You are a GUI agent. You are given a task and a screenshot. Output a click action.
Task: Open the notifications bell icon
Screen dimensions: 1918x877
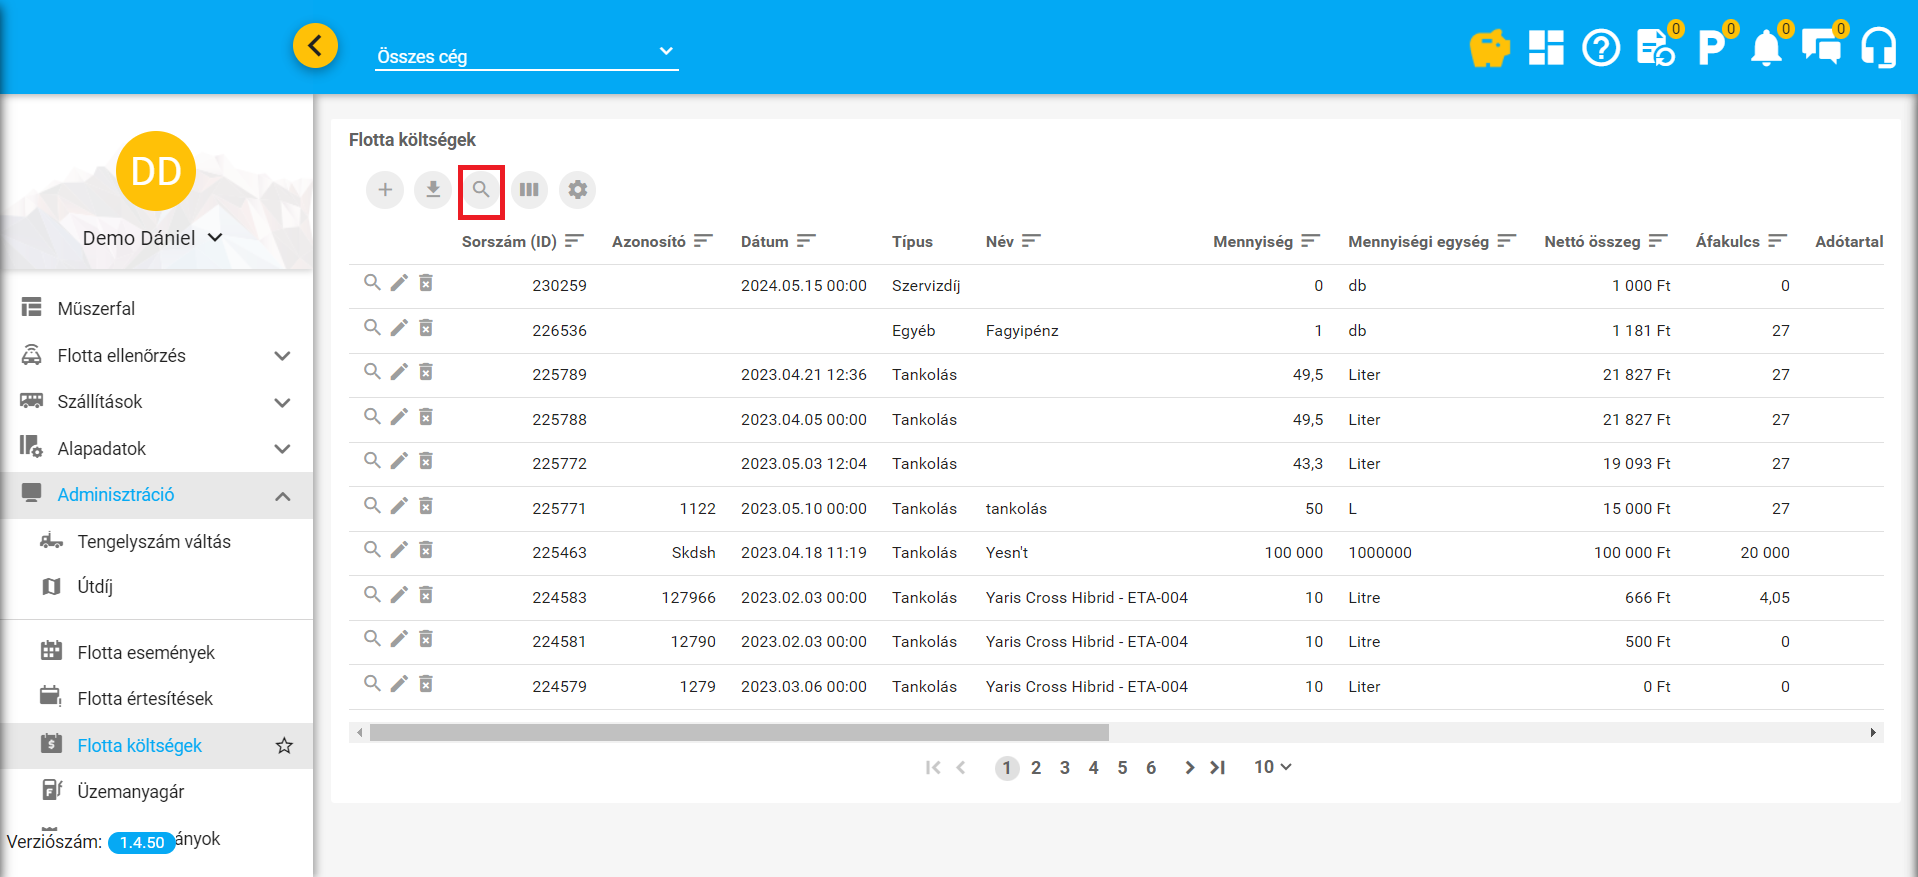coord(1766,48)
